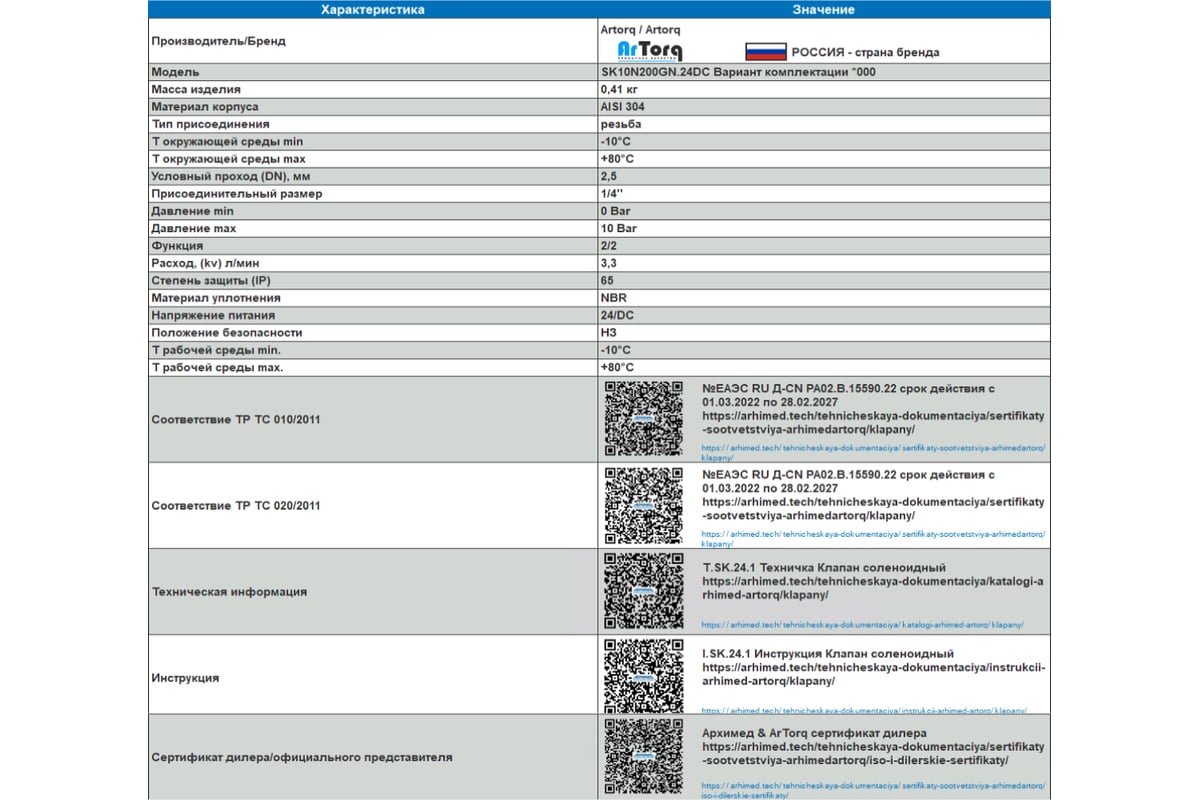The height and width of the screenshot is (800, 1200).
Task: Select the QR code in Техническая информация row
Action: coord(644,591)
